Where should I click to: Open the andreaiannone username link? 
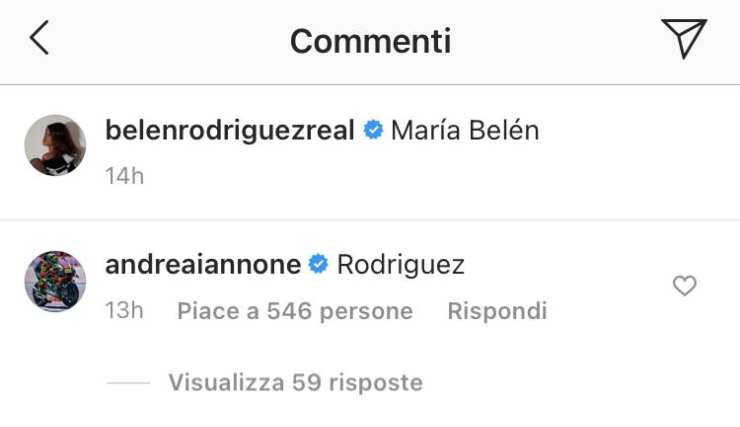point(203,265)
